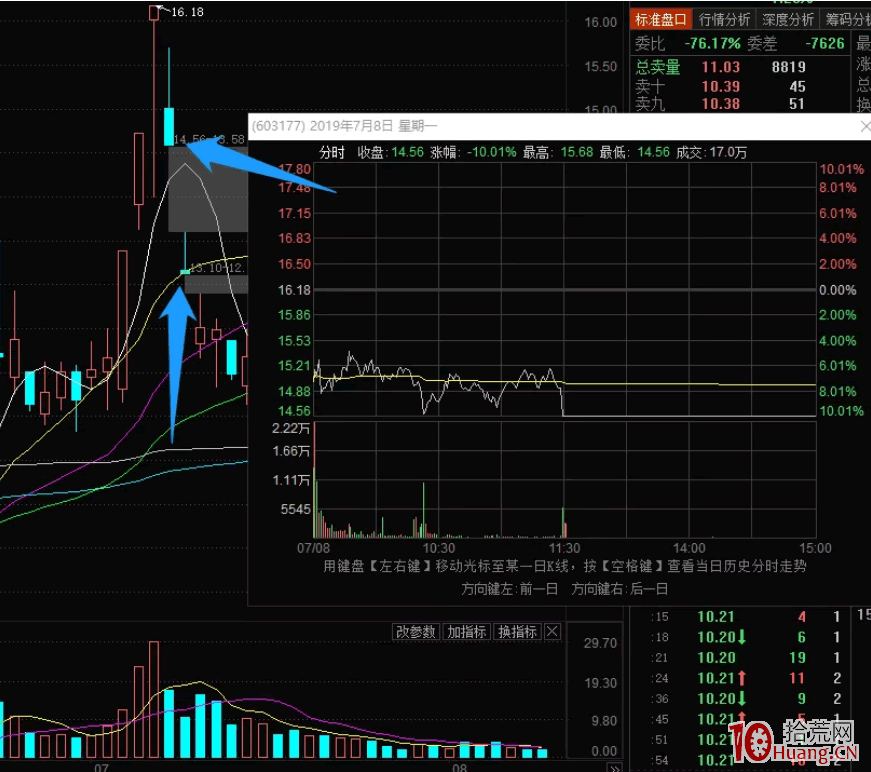Image resolution: width=871 pixels, height=772 pixels.
Task: Close the 603177 intraday popup window
Action: pos(865,127)
